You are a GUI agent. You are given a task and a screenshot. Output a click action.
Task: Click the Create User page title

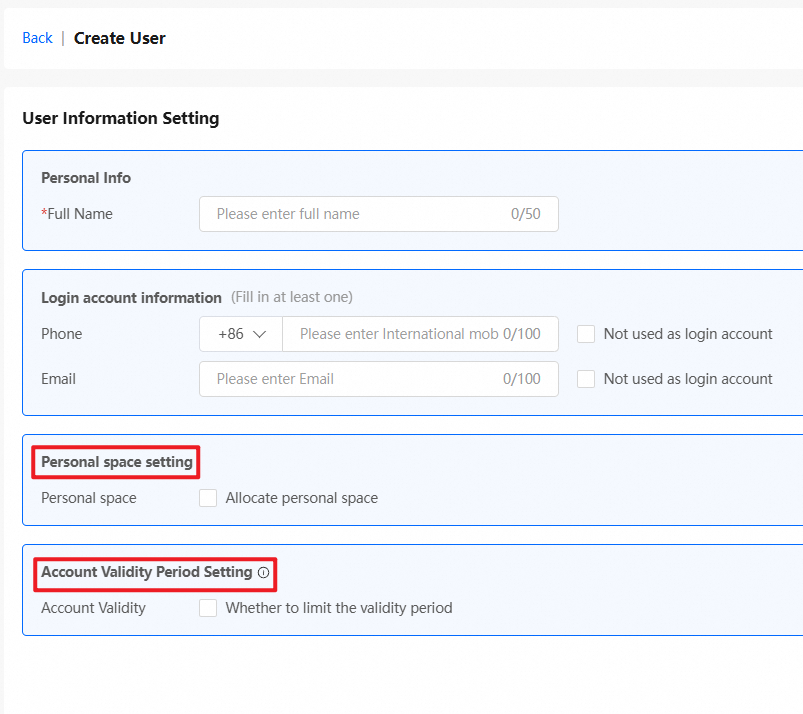click(x=120, y=38)
